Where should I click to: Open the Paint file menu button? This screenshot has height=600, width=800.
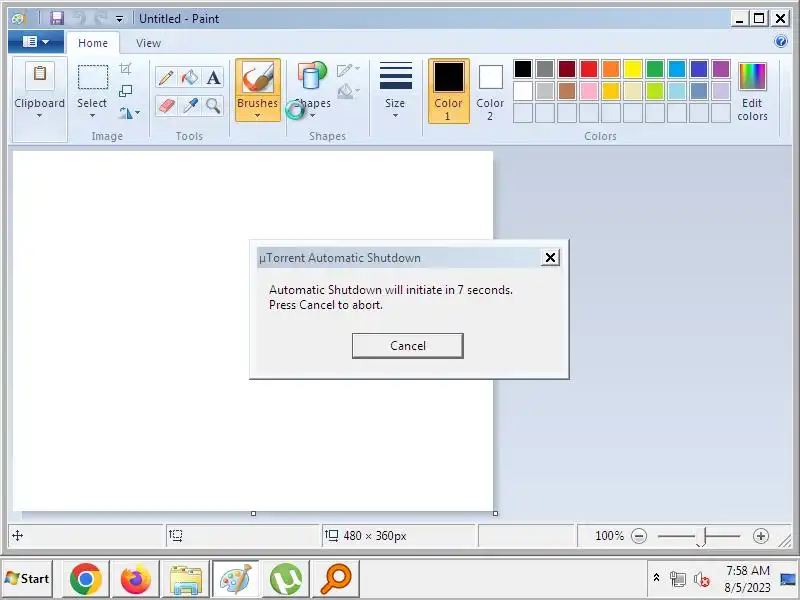coord(36,41)
